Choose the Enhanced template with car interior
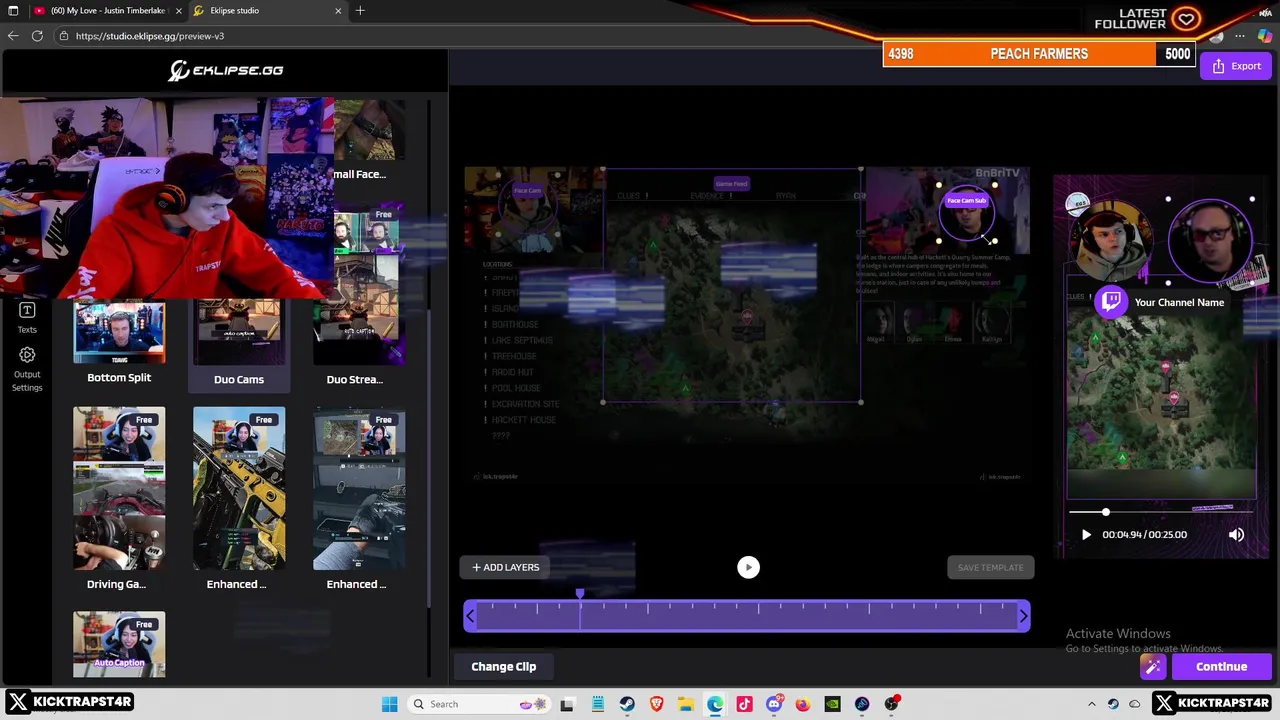1280x720 pixels. click(358, 498)
